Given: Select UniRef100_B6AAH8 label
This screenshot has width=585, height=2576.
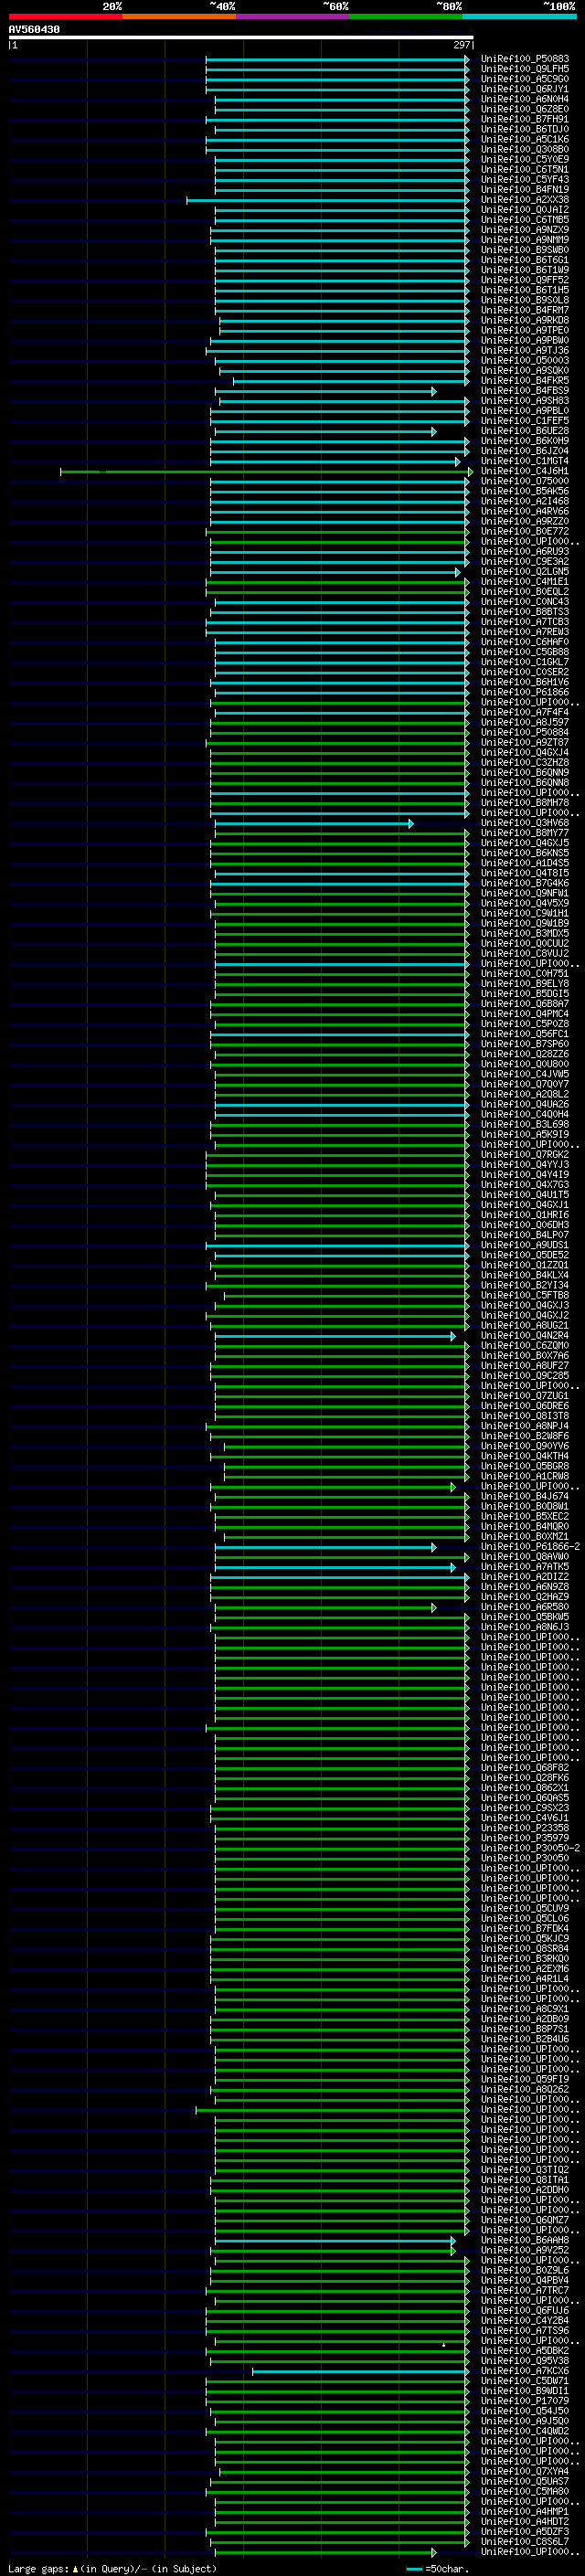Looking at the screenshot, I should click(x=525, y=2240).
